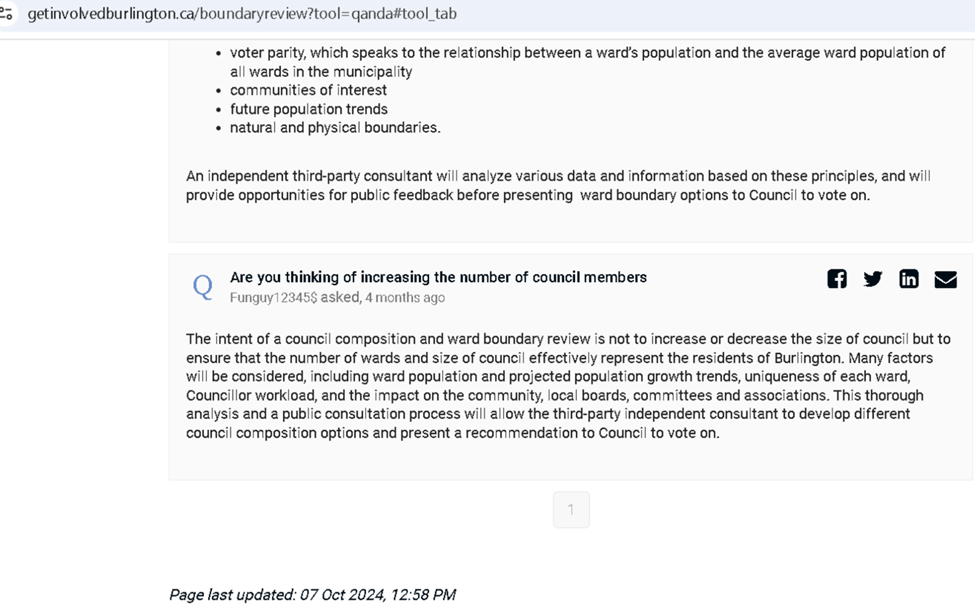Share the question on Facebook
975x614 pixels.
(837, 279)
